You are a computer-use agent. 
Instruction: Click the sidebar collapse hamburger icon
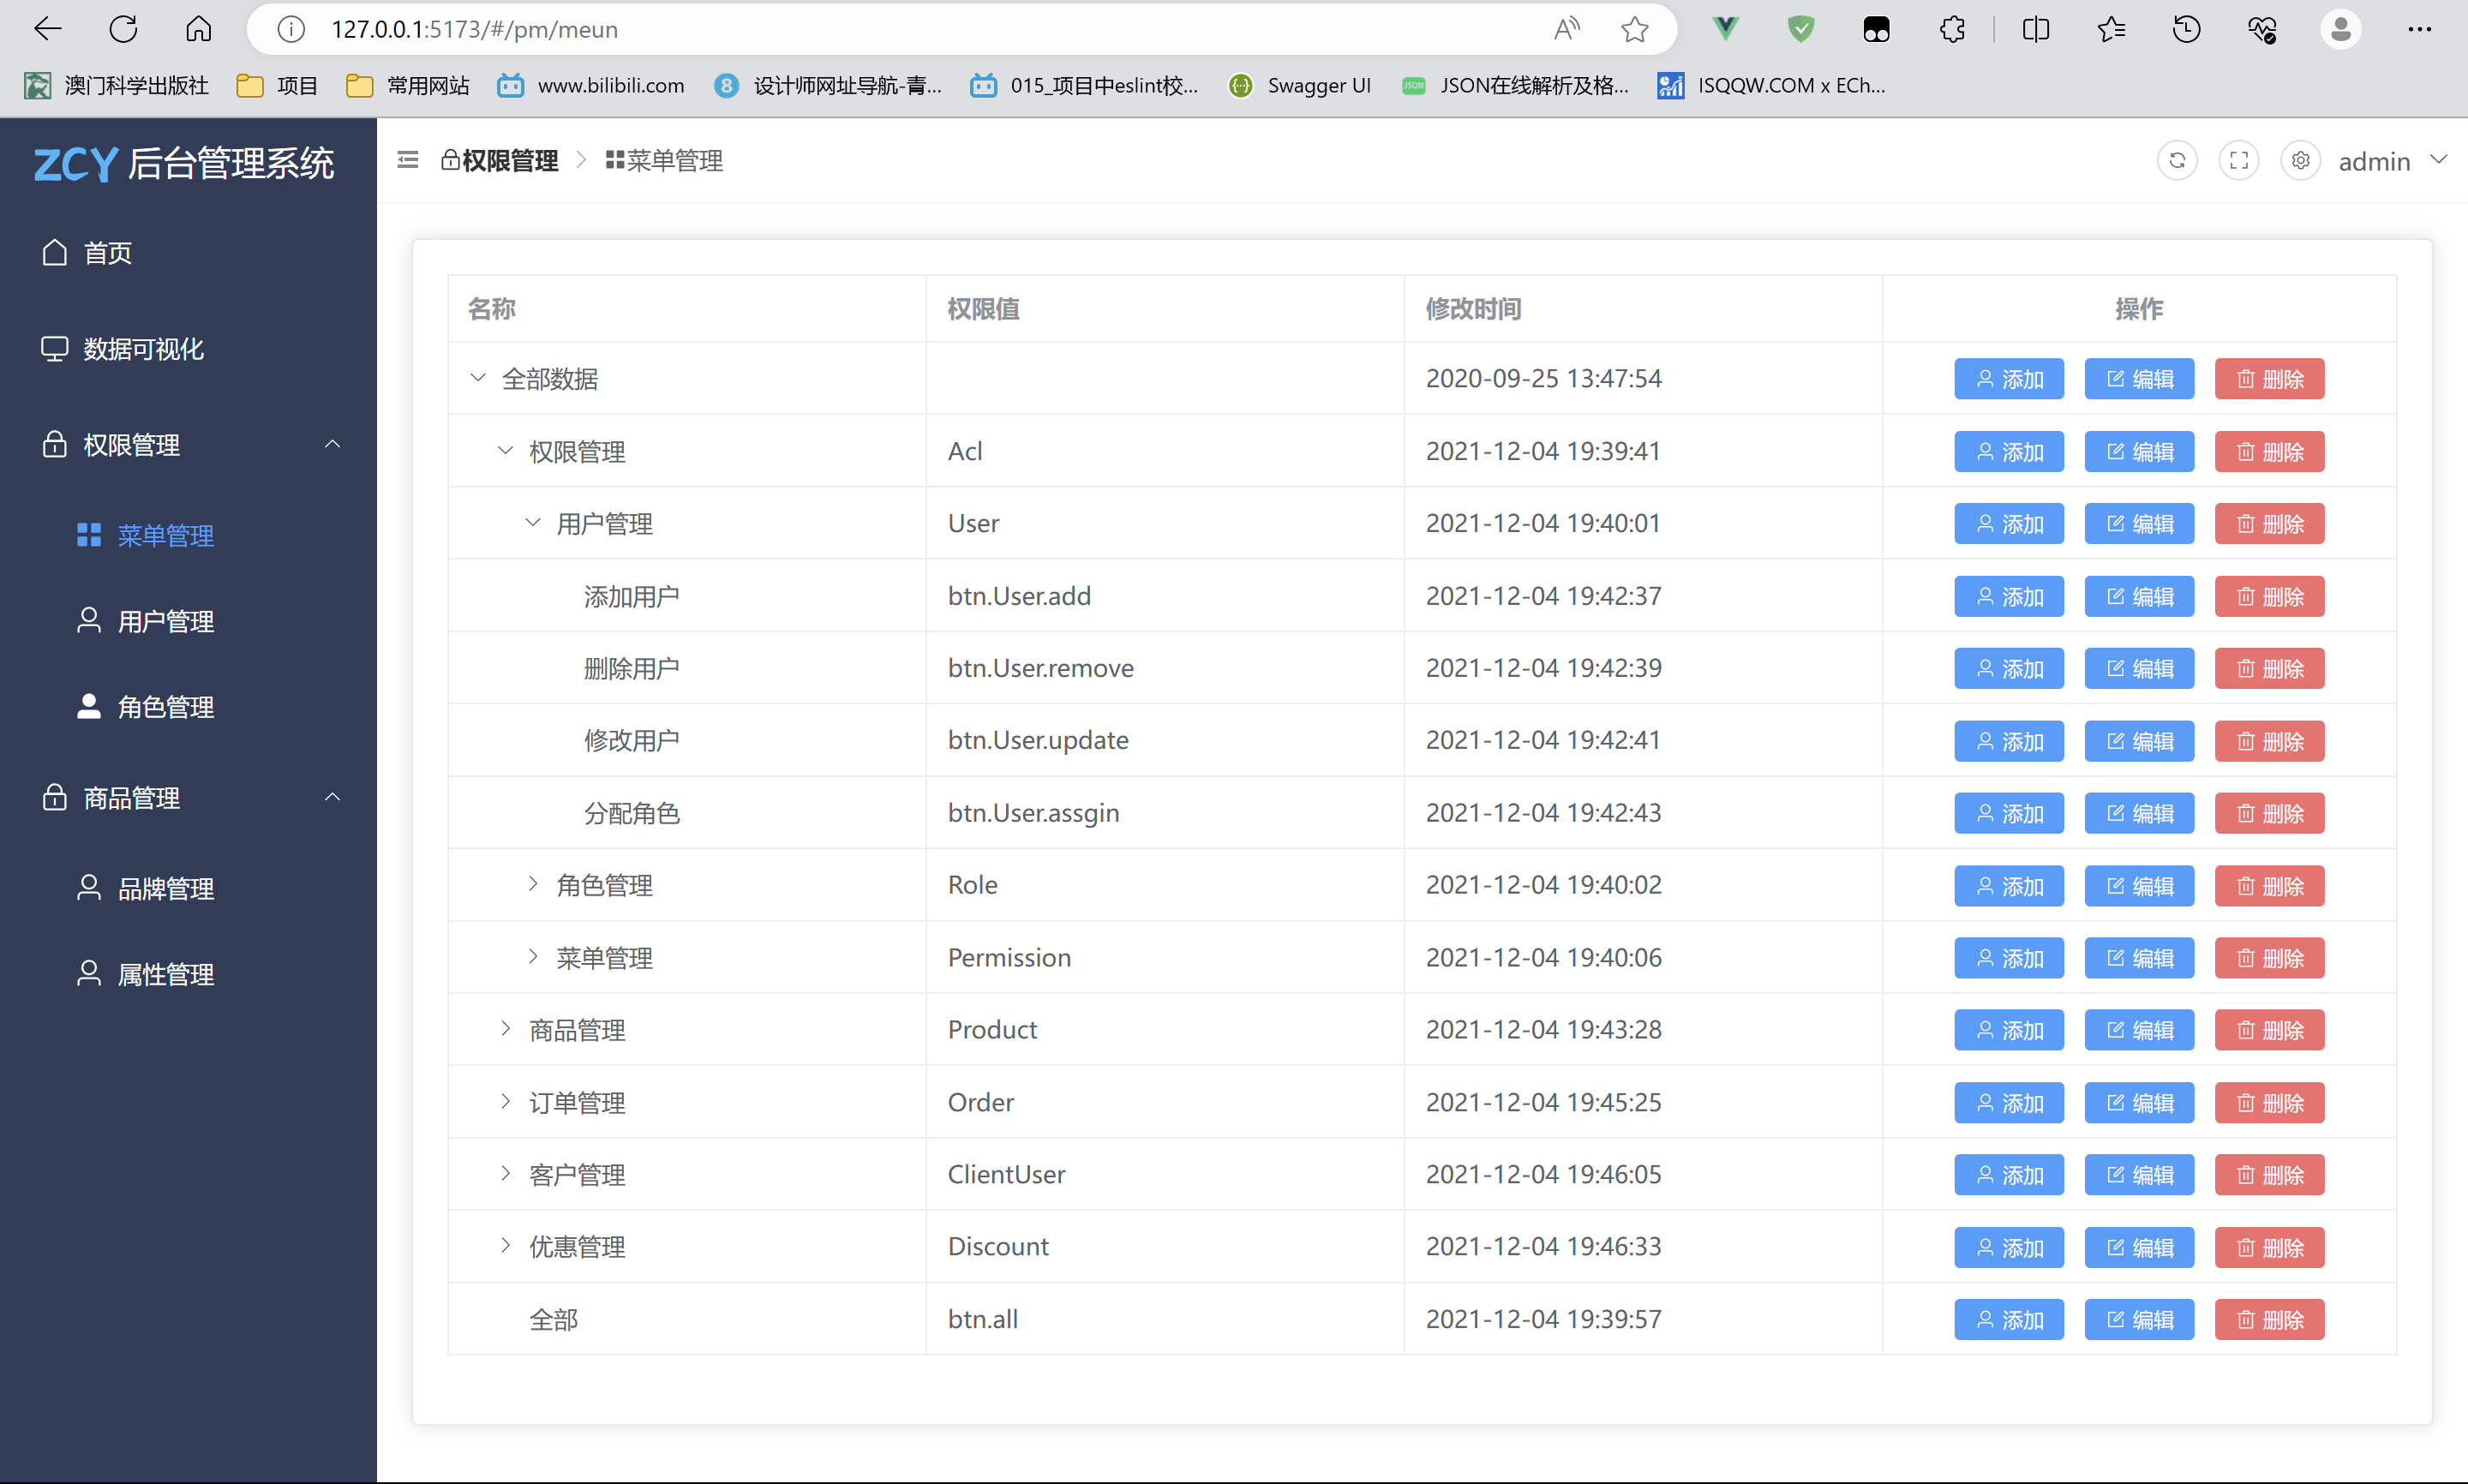click(x=408, y=160)
